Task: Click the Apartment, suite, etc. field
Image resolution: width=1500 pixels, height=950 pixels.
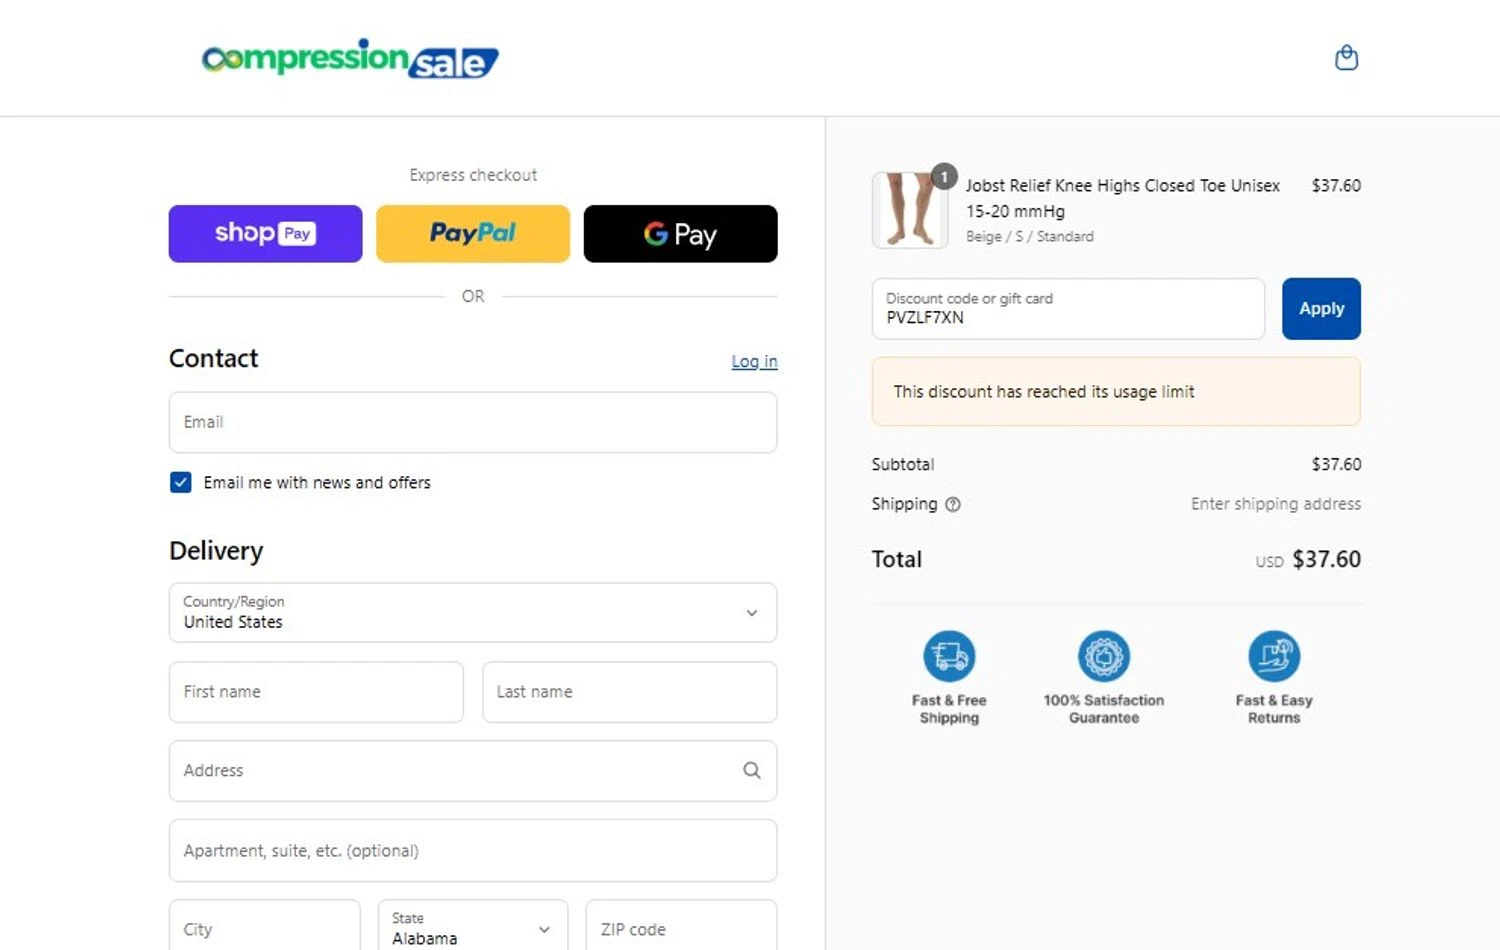Action: tap(473, 851)
